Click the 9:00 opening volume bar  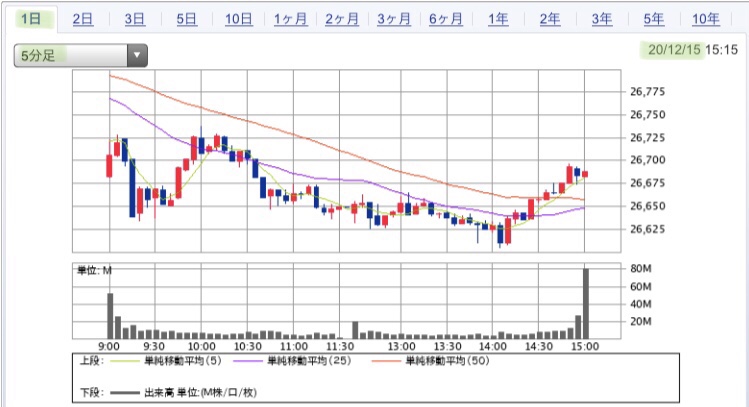110,316
